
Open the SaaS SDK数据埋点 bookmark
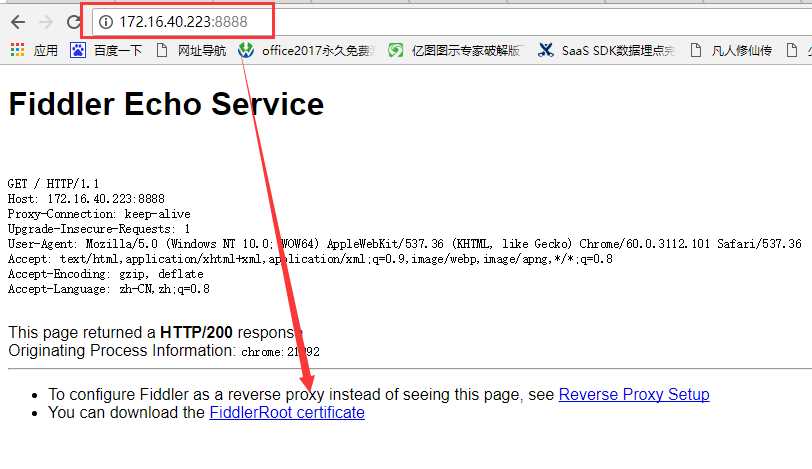tap(618, 50)
